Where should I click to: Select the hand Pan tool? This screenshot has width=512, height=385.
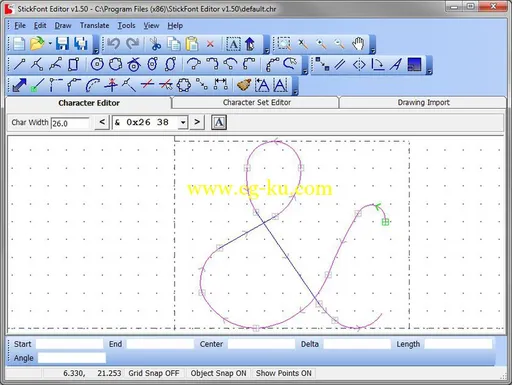coord(358,44)
